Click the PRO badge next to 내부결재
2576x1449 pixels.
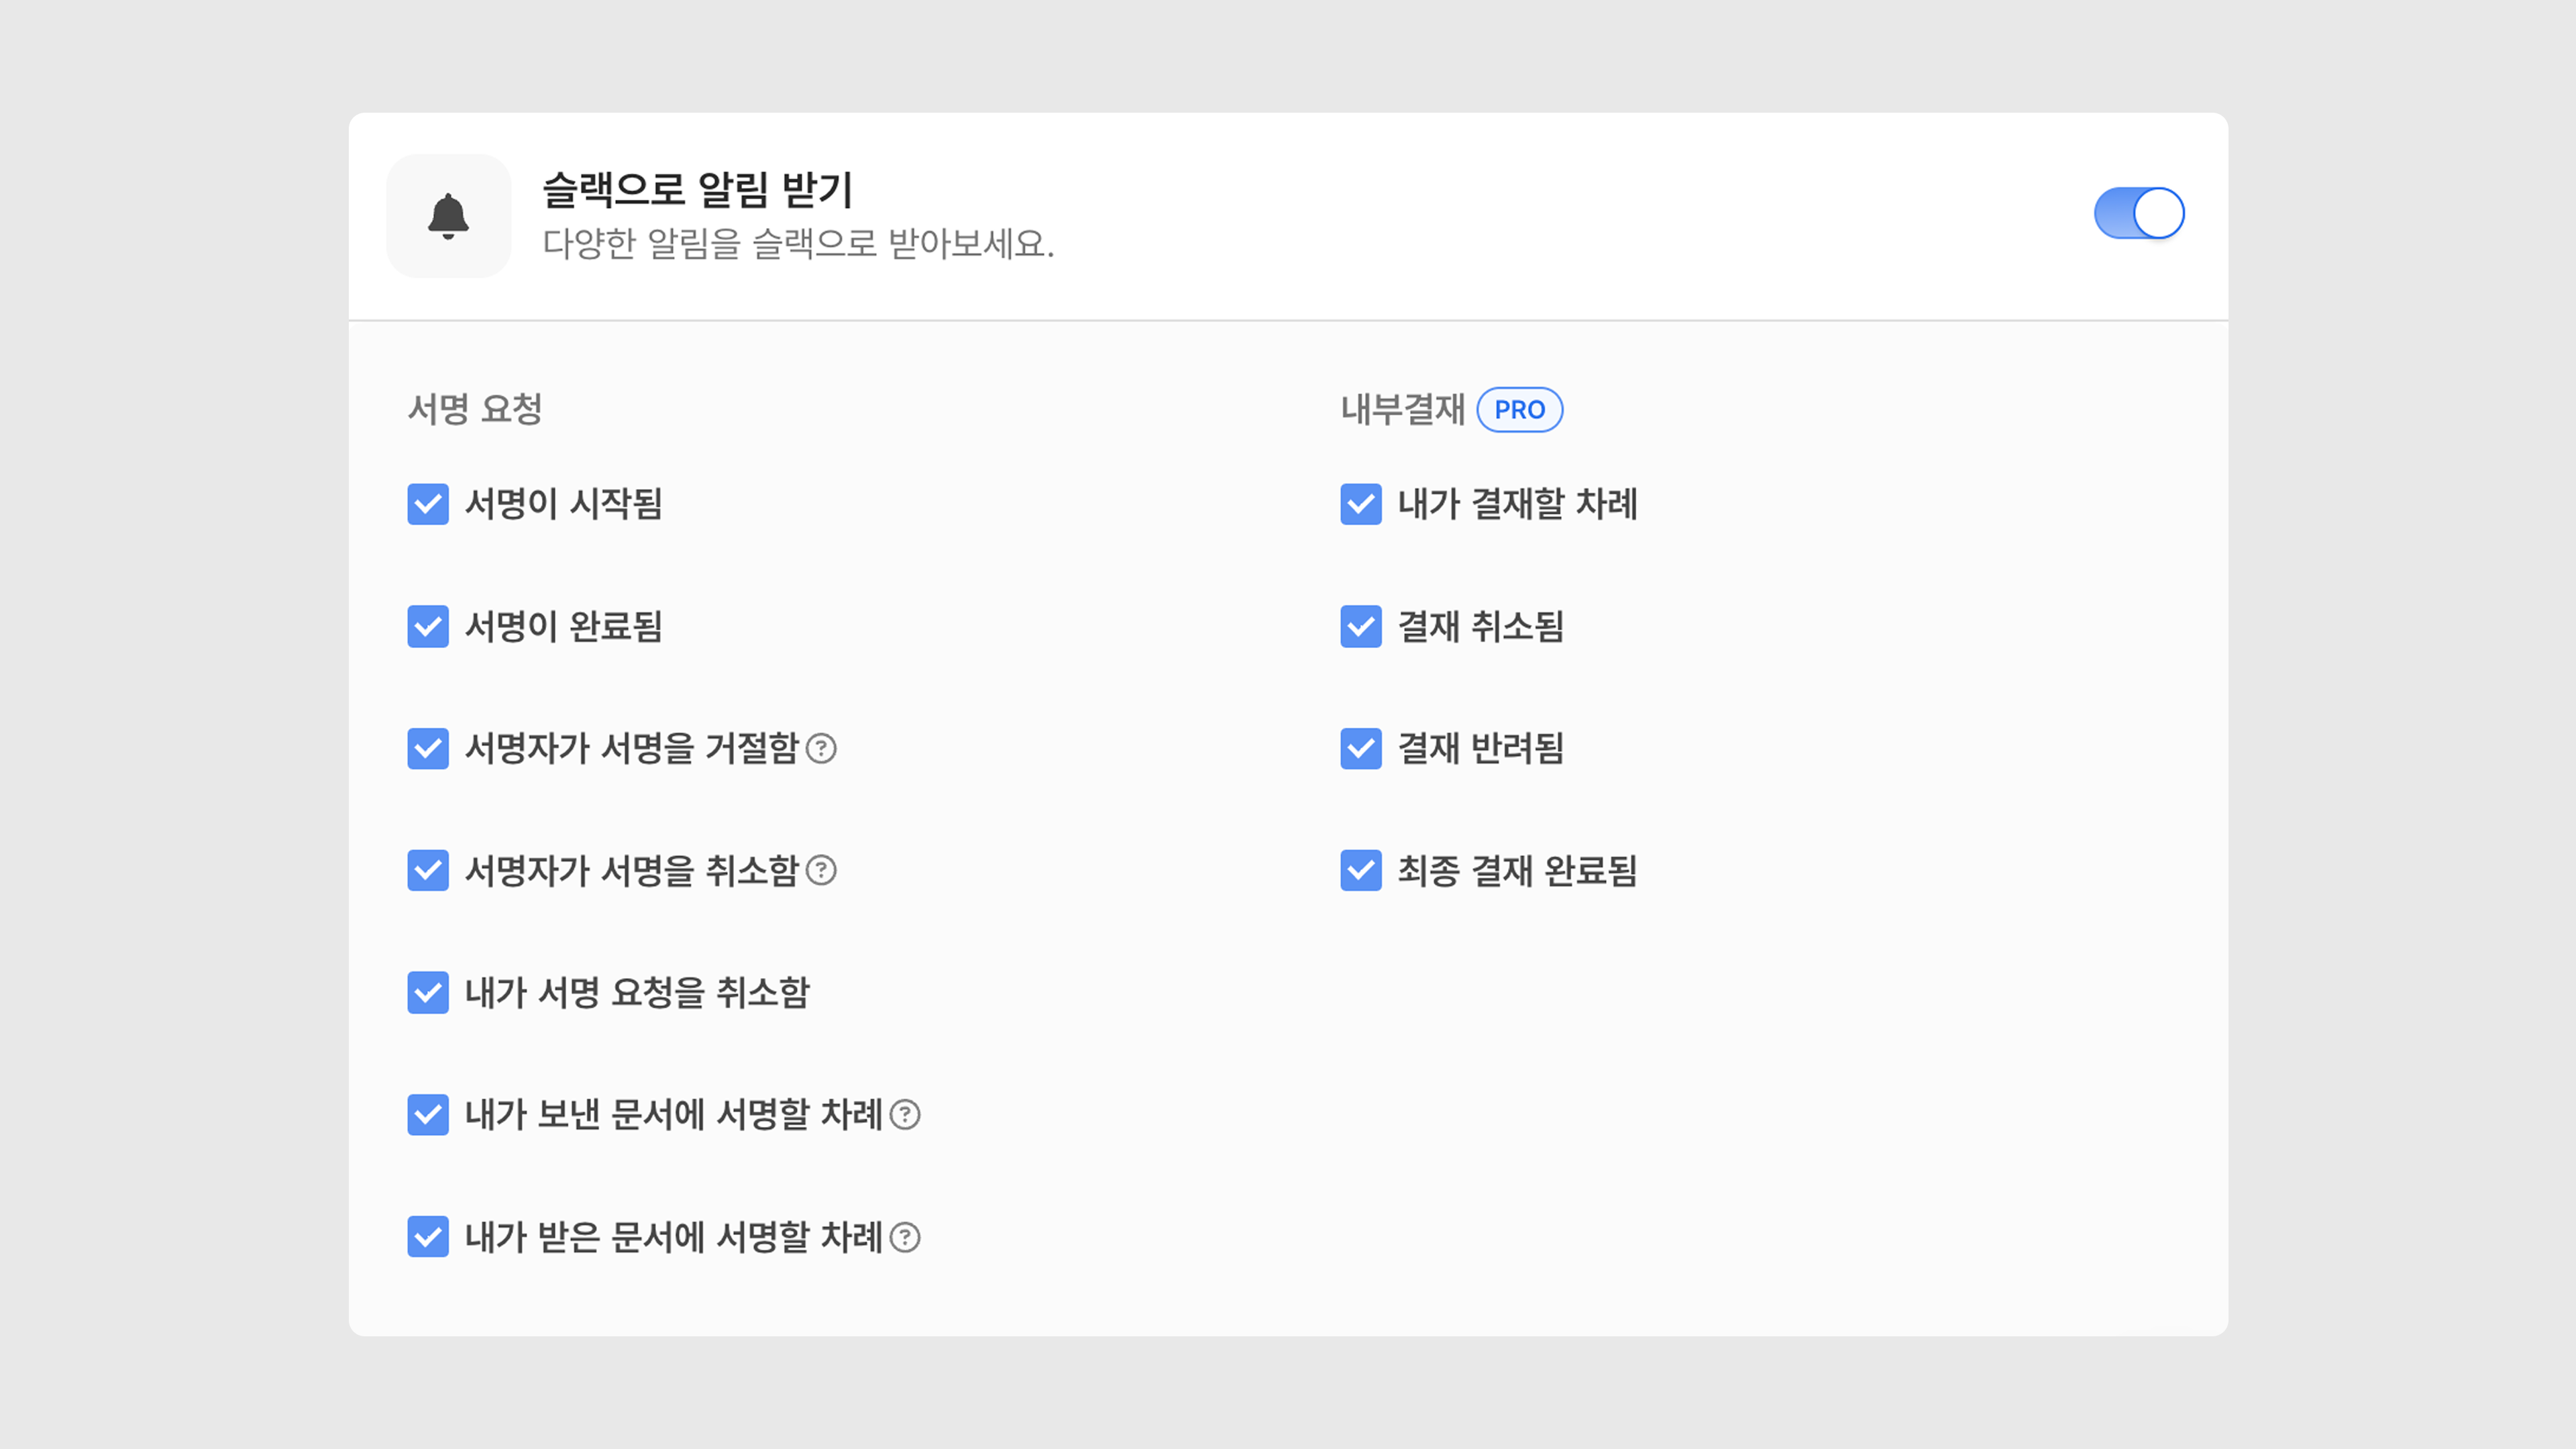[x=1519, y=410]
